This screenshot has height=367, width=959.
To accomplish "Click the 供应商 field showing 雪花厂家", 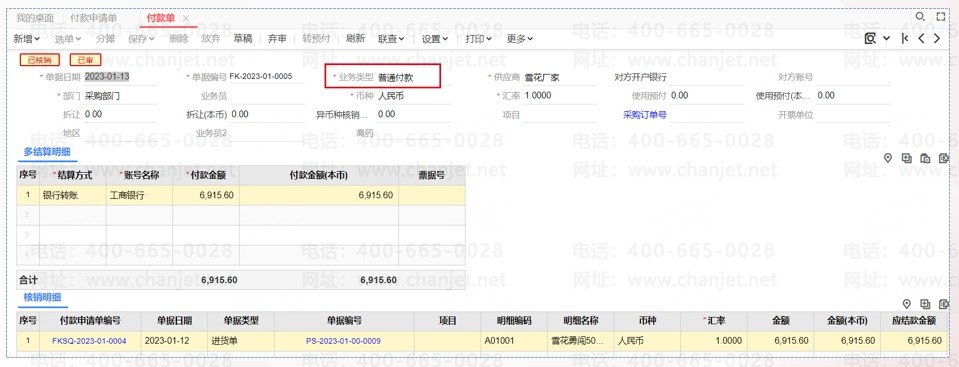I will click(560, 78).
